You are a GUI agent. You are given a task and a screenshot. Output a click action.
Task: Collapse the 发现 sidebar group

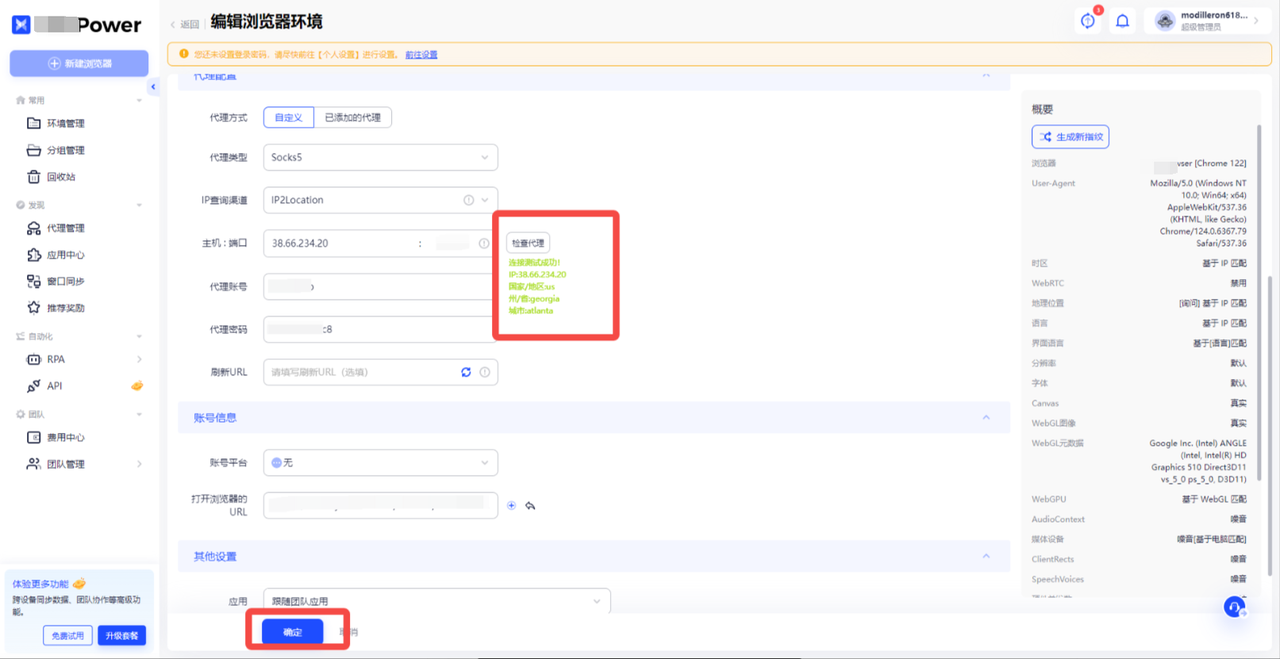coord(139,205)
